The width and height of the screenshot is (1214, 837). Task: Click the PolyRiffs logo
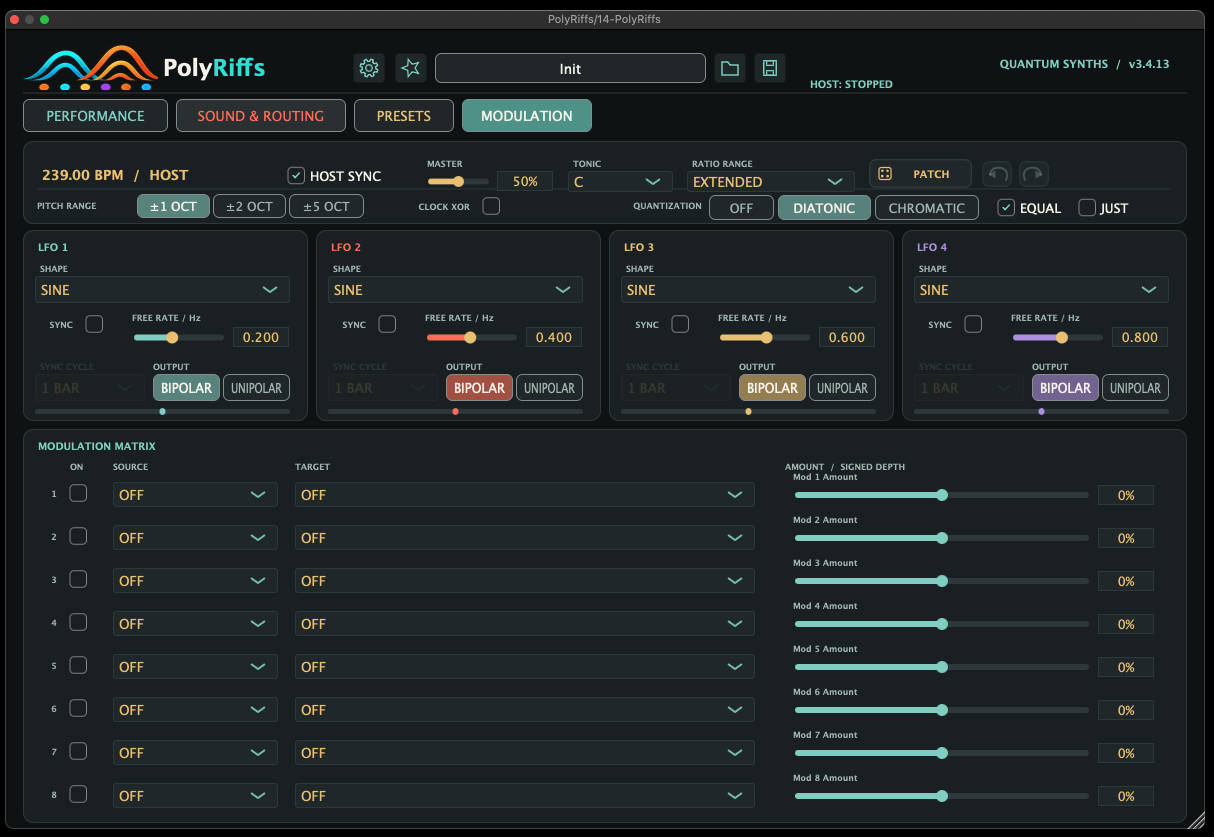coord(145,66)
